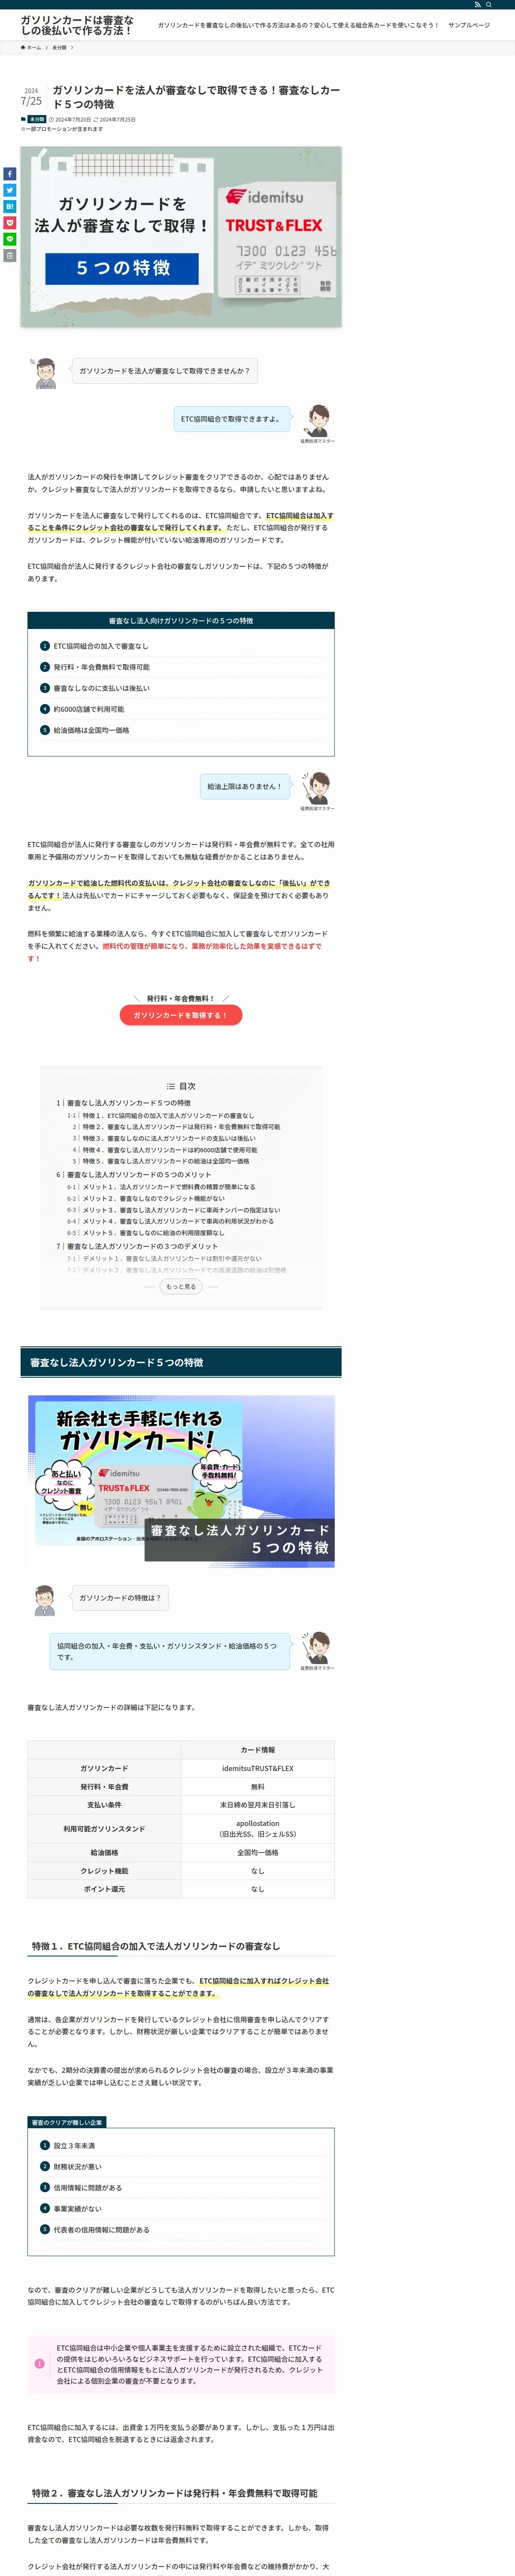Select table cell idemitsuTRUST&FLEX
Image resolution: width=515 pixels, height=2576 pixels.
tap(258, 1768)
